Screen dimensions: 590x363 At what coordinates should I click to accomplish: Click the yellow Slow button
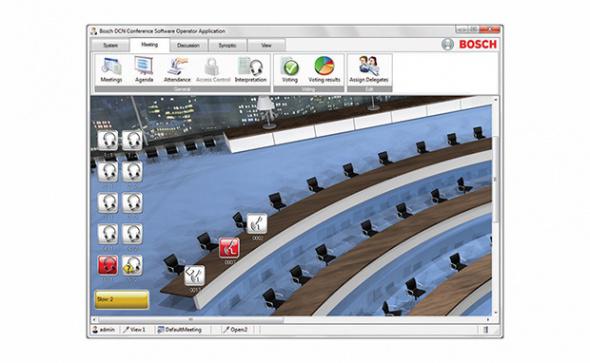tap(122, 300)
